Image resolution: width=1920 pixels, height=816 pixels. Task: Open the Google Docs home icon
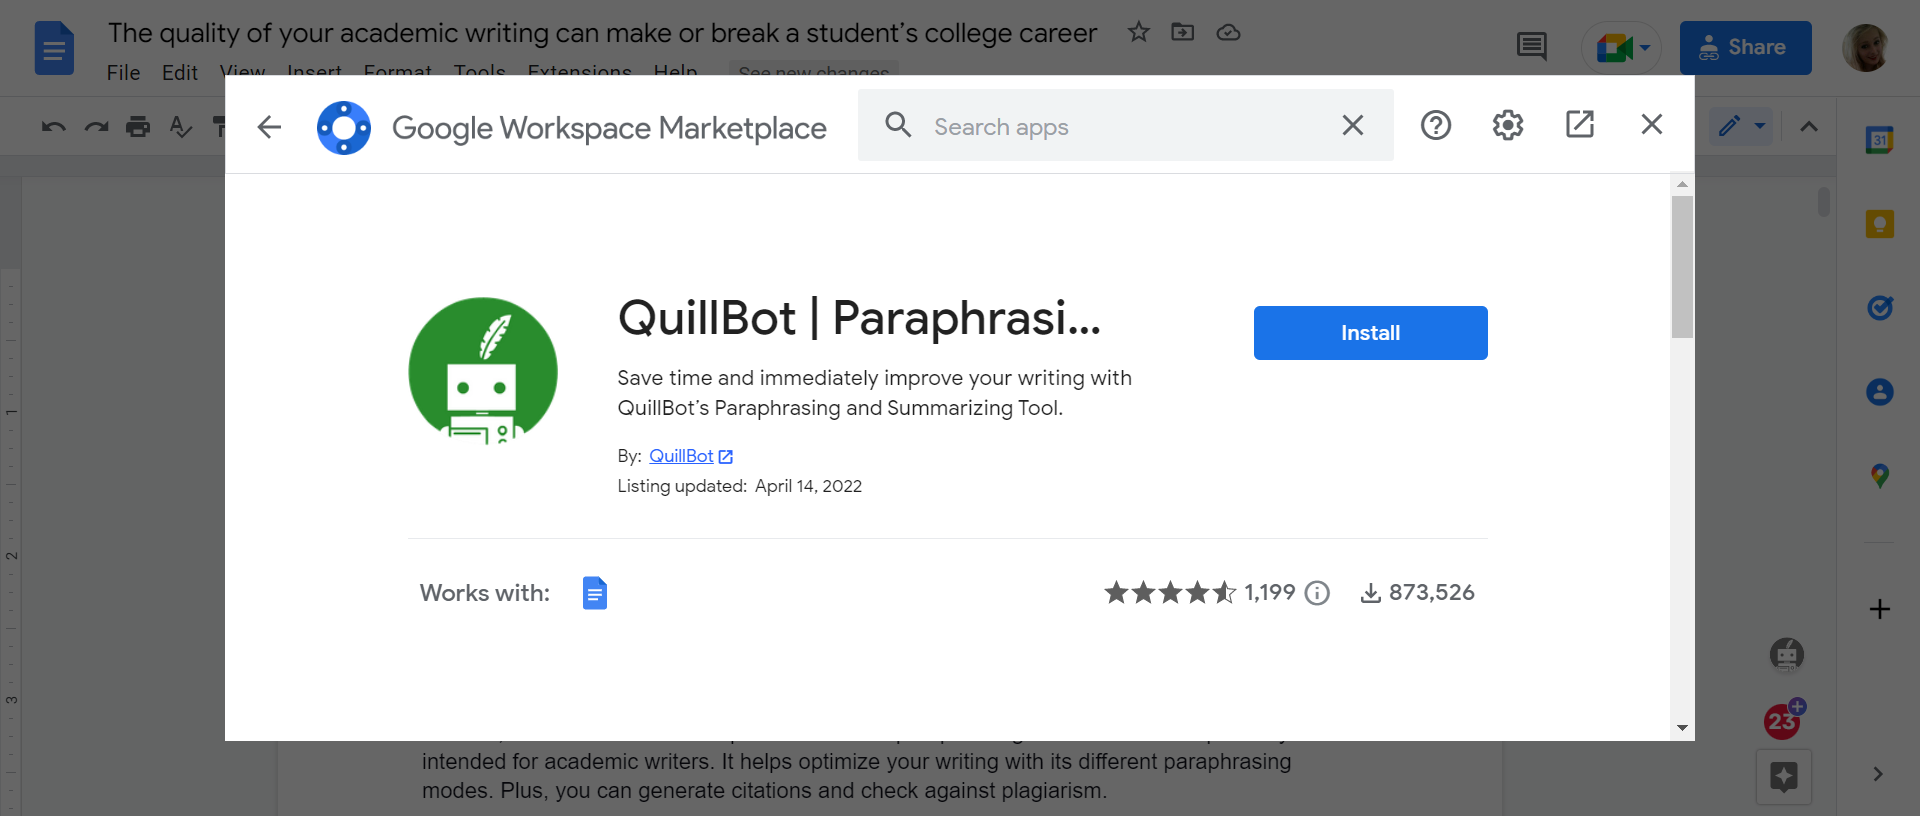[x=54, y=47]
